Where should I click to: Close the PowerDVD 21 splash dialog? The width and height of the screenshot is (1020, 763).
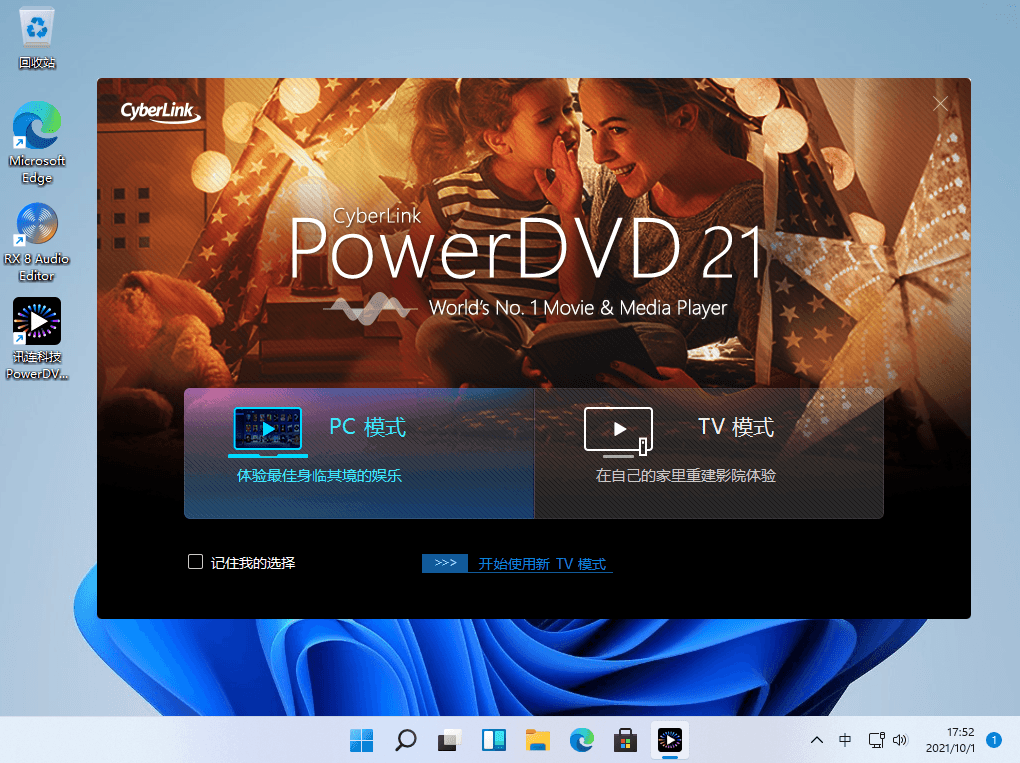940,103
